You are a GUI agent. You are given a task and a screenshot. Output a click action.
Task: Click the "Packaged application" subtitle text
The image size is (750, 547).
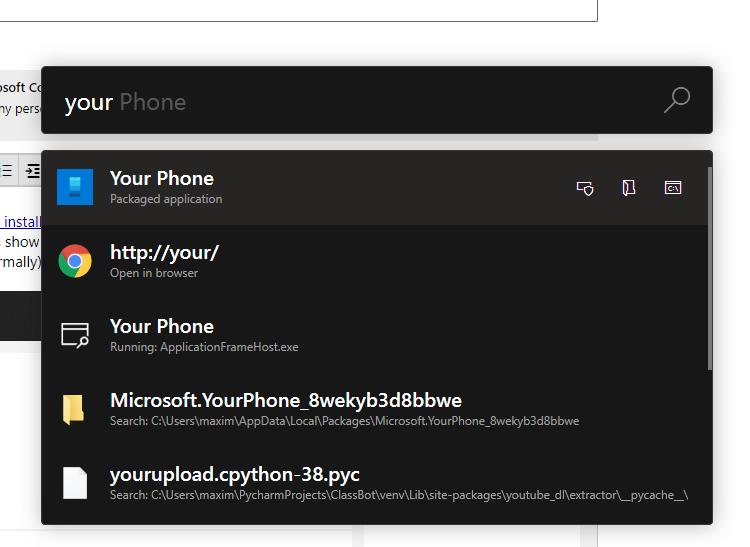166,199
